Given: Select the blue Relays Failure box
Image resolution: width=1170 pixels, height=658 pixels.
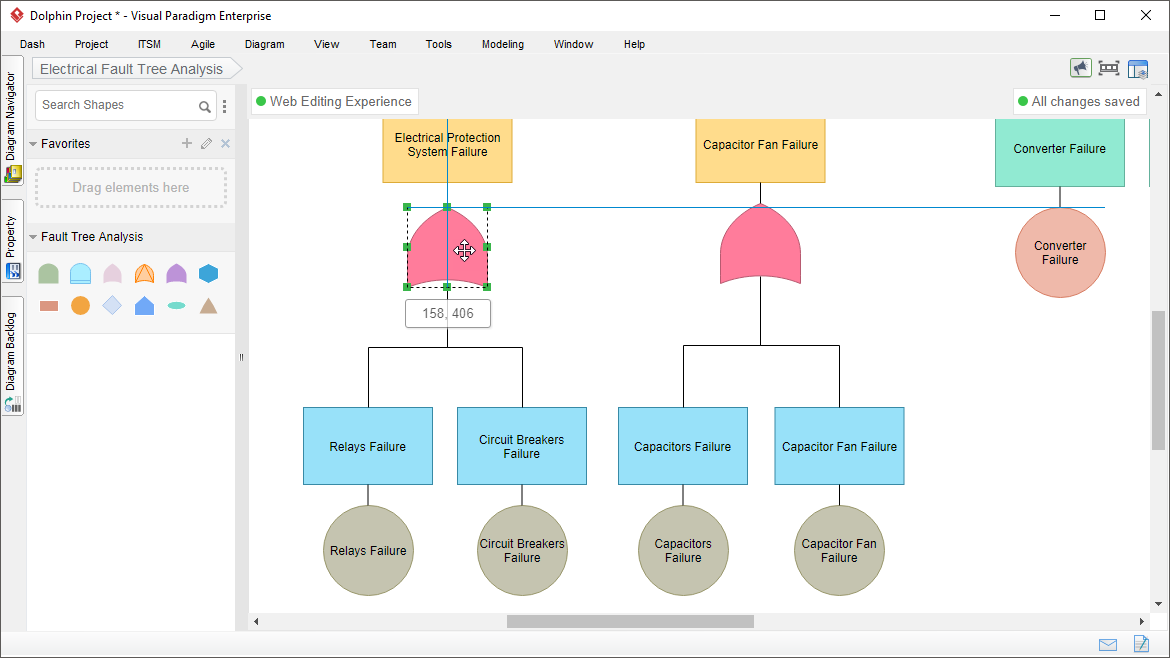Looking at the screenshot, I should pos(368,446).
